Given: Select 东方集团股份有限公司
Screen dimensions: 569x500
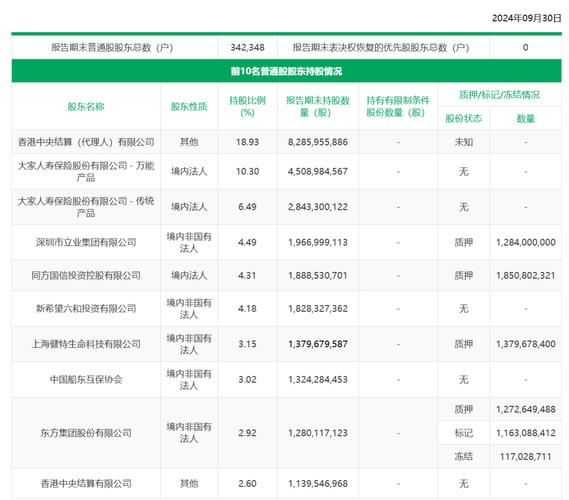Looking at the screenshot, I should pyautogui.click(x=86, y=433).
